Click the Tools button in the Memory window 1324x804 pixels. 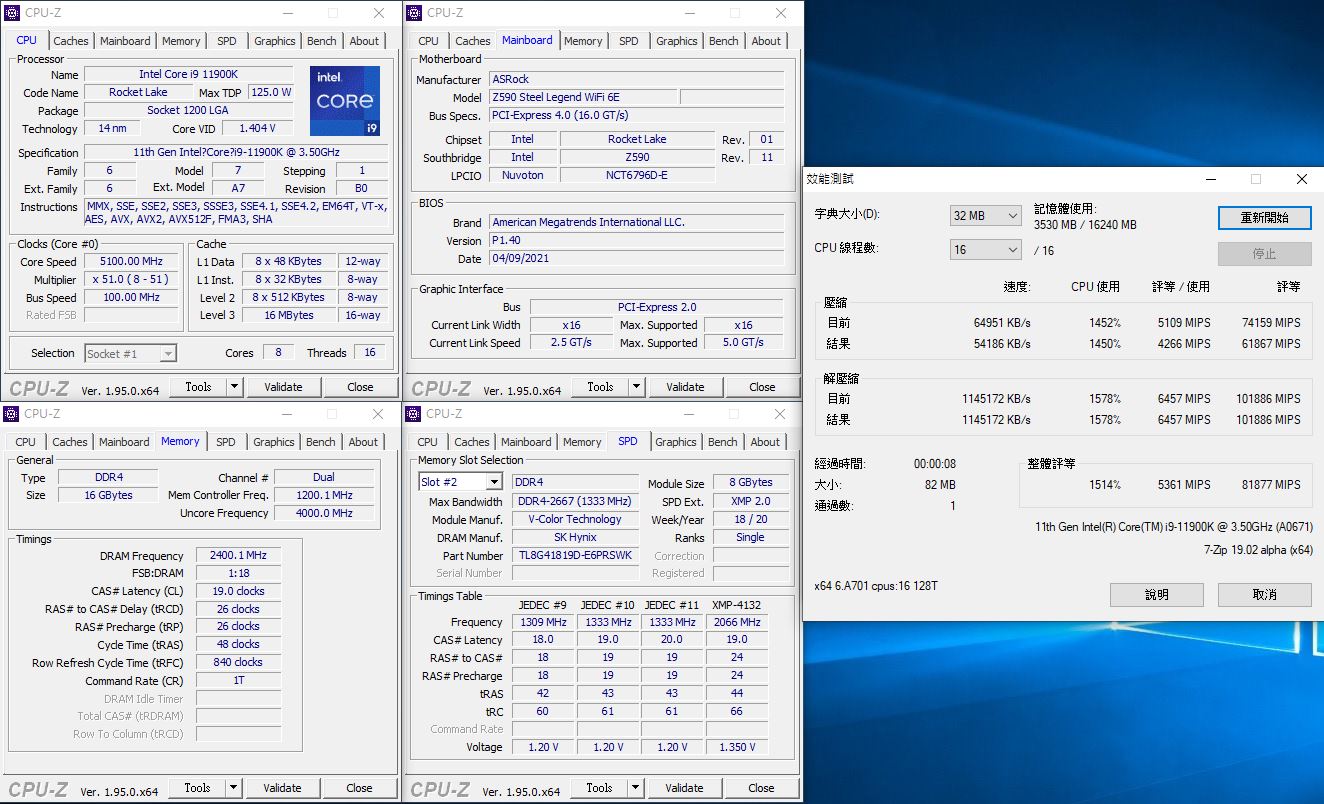(197, 788)
